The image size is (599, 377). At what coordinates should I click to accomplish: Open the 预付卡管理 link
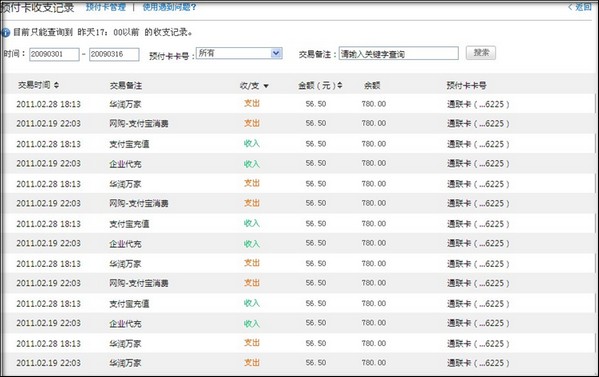(106, 7)
